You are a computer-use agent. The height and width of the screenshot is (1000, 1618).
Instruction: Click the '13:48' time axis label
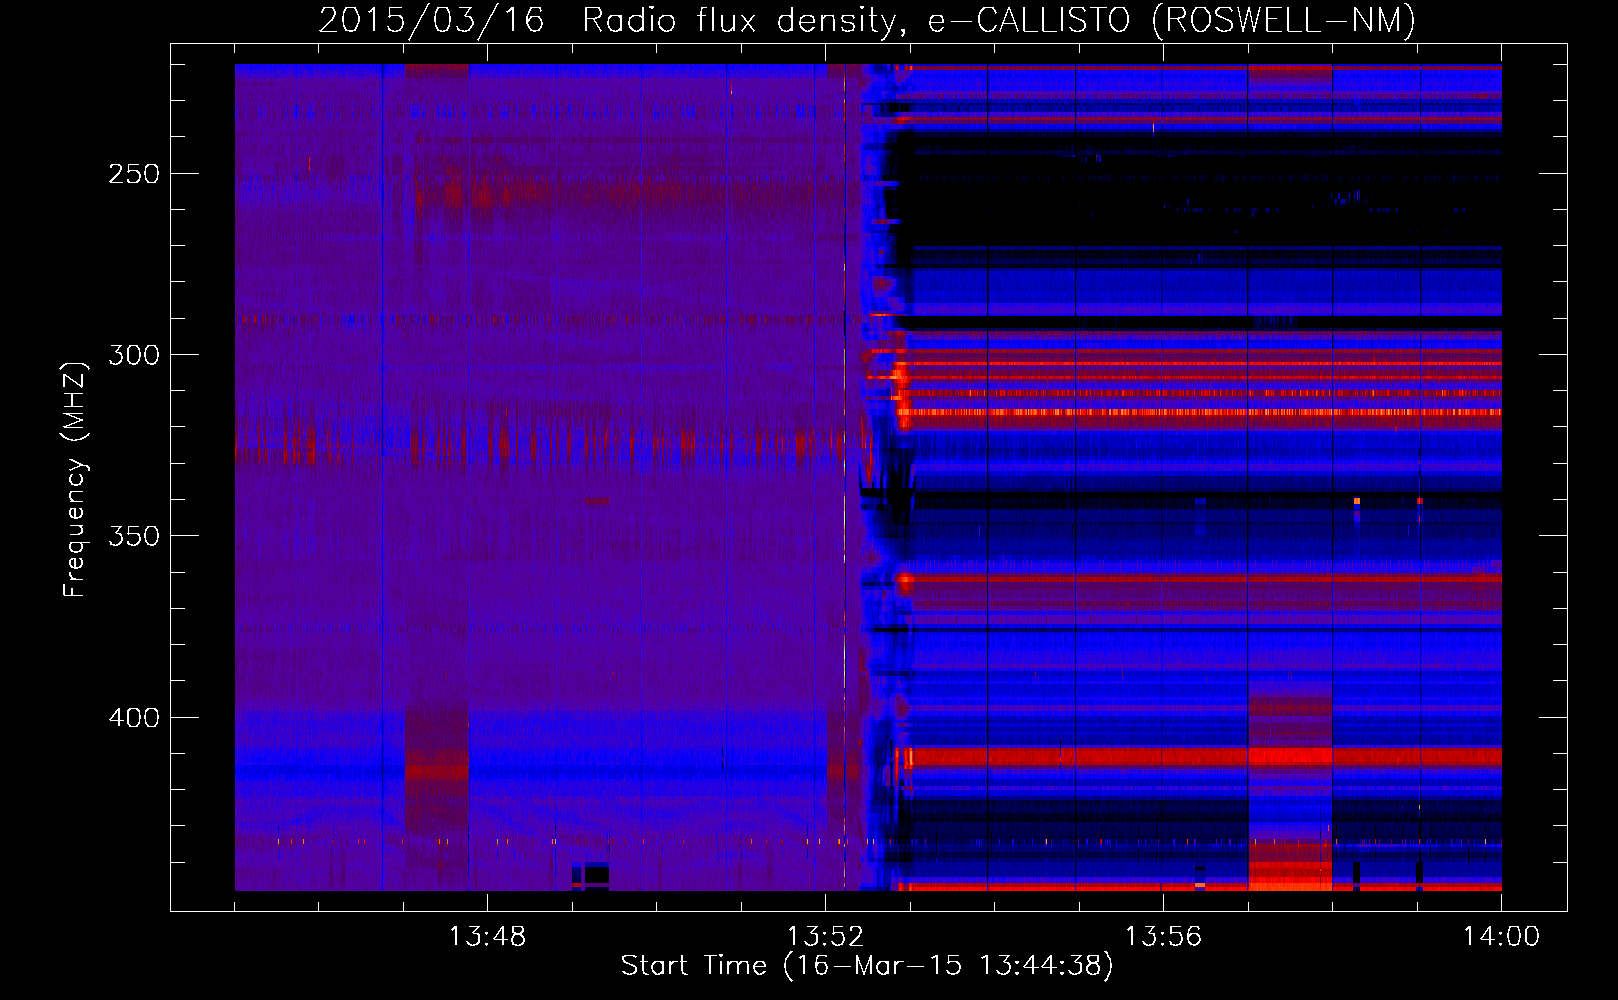(487, 937)
